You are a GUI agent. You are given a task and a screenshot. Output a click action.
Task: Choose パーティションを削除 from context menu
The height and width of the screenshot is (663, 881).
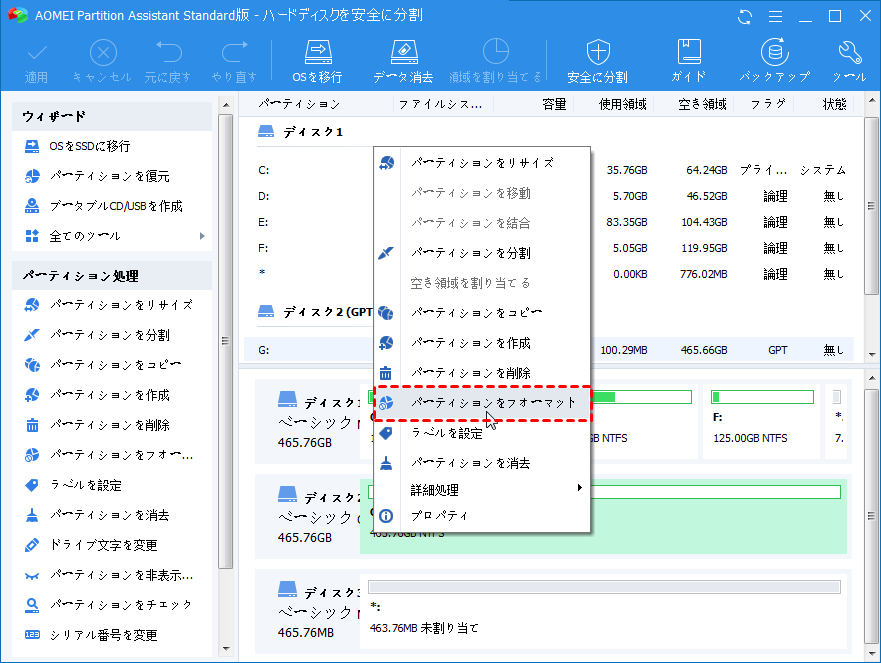click(482, 373)
